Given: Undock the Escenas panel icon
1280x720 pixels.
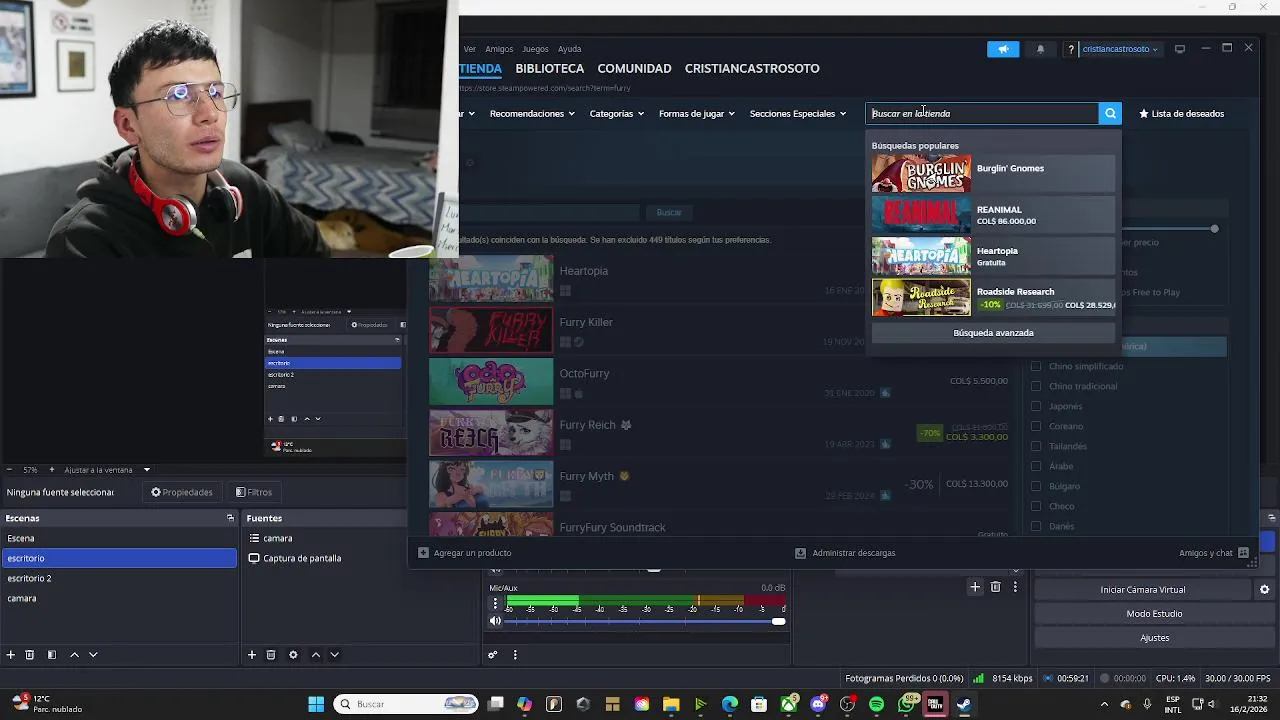Looking at the screenshot, I should (x=230, y=518).
